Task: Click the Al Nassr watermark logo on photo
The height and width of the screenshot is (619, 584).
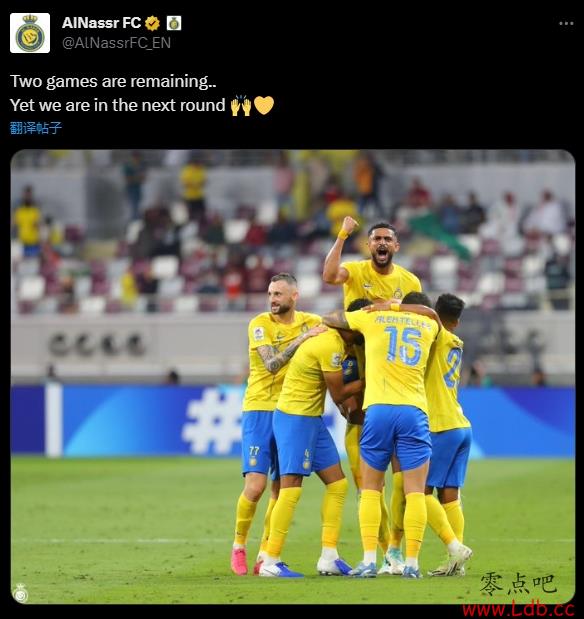Action: tap(20, 593)
